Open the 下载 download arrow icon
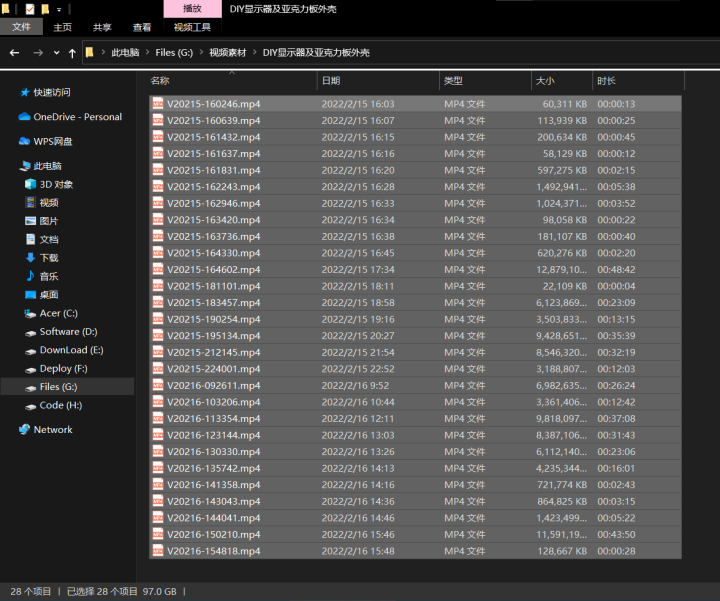The width and height of the screenshot is (720, 601). 30,258
